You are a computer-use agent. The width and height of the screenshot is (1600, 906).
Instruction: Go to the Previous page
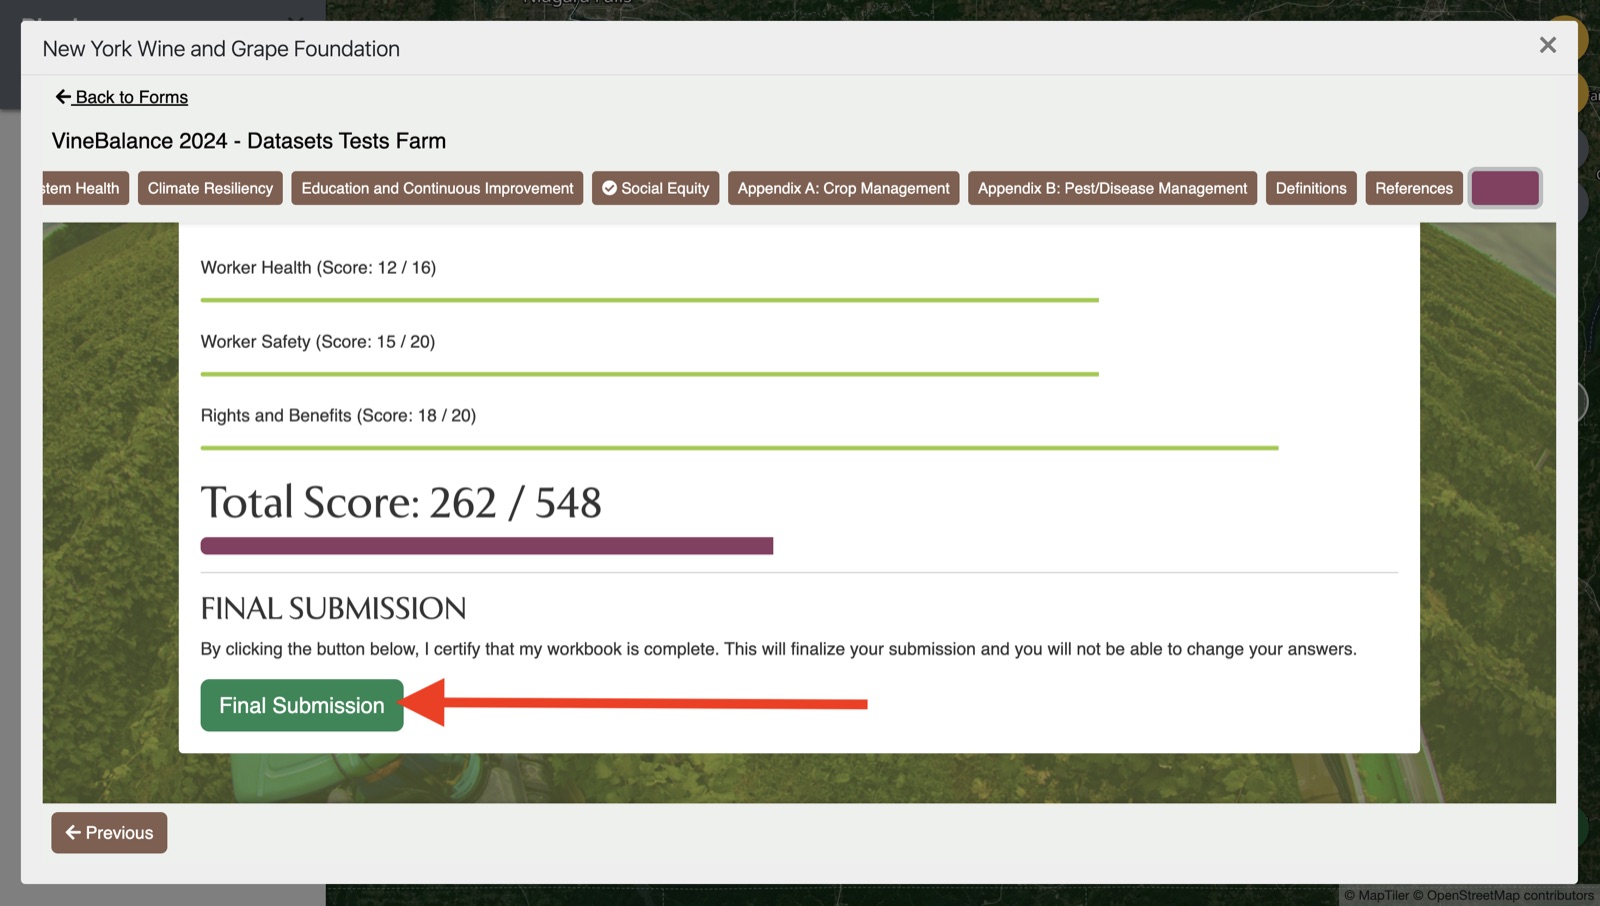pyautogui.click(x=109, y=833)
